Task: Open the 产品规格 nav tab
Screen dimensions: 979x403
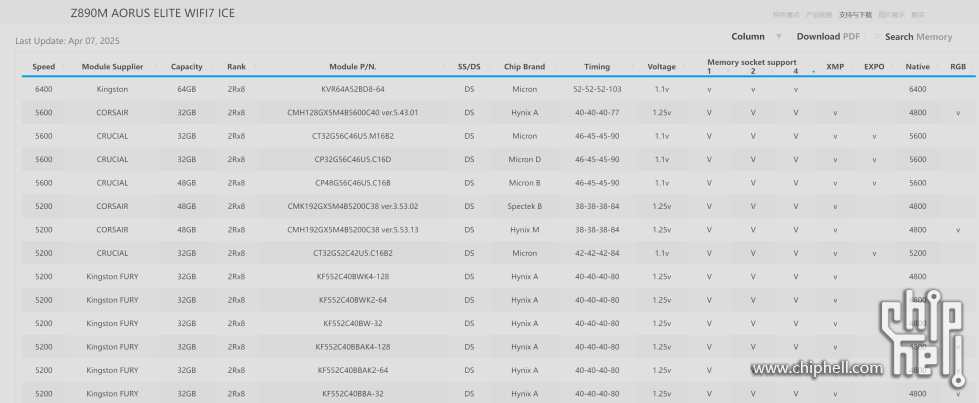Action: [x=819, y=15]
